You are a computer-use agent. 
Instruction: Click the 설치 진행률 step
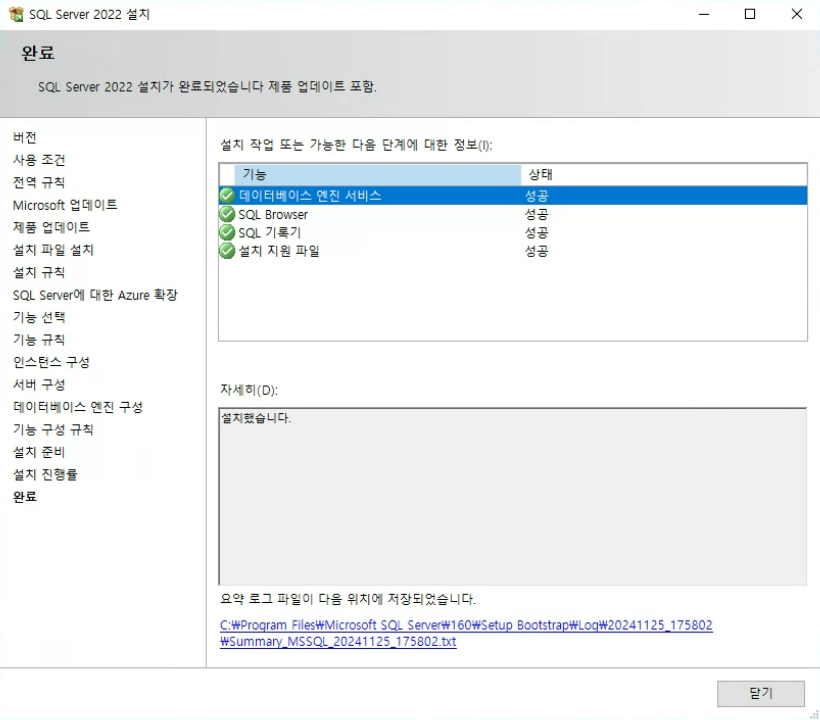point(45,475)
